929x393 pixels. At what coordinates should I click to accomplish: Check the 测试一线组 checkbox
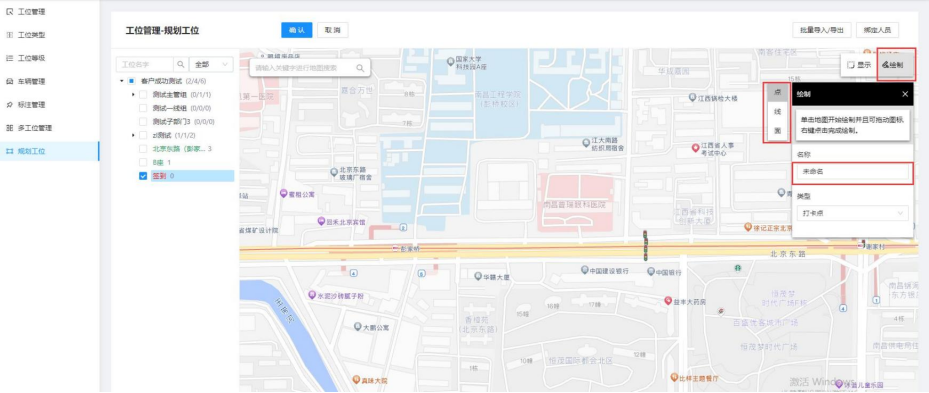143,108
